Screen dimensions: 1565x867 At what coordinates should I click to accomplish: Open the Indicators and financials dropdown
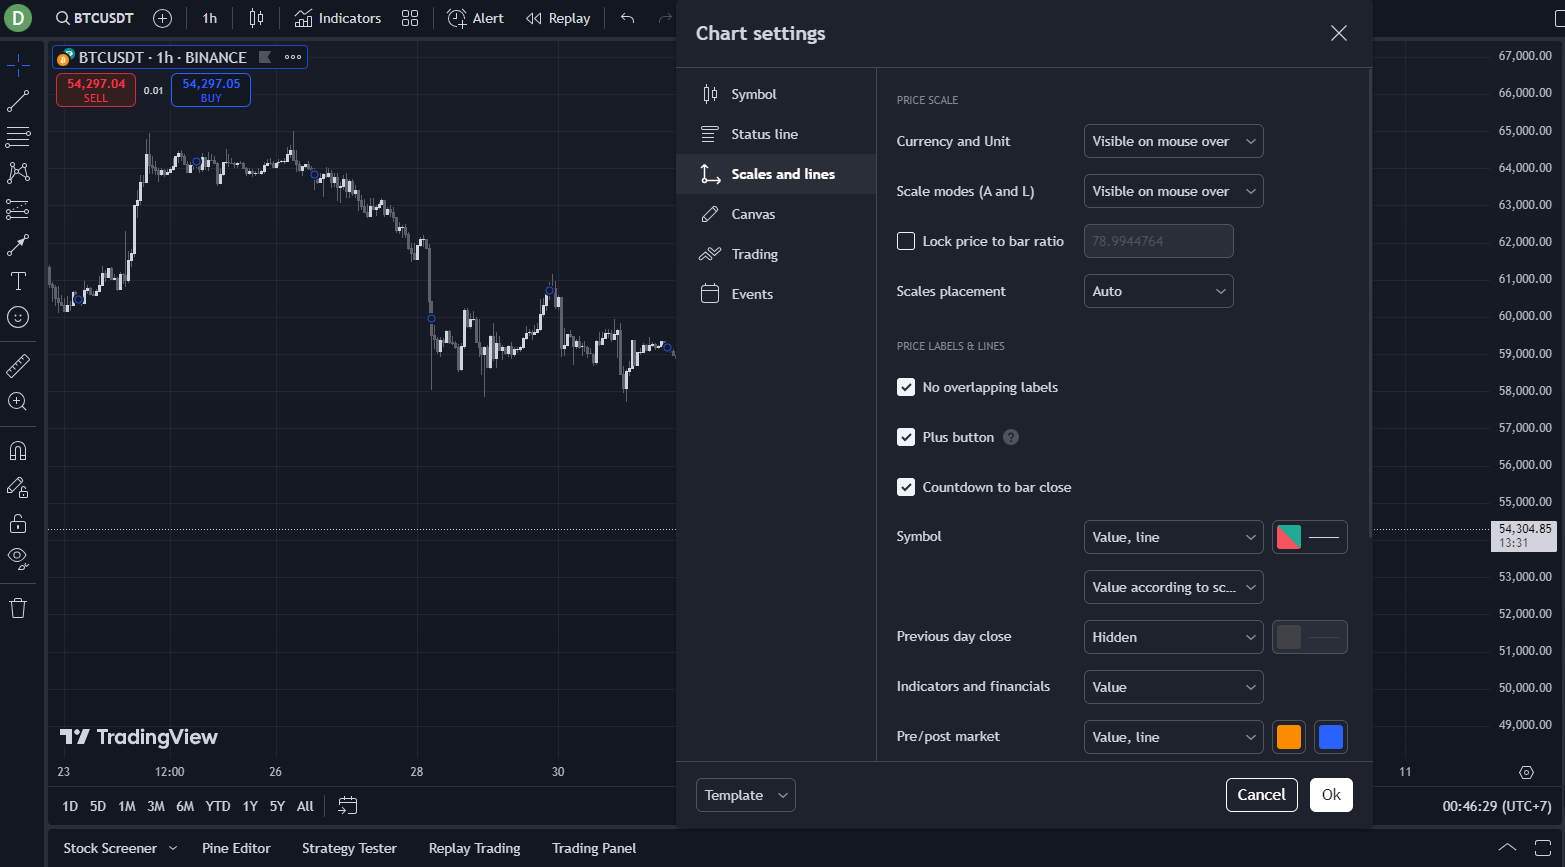pos(1173,687)
